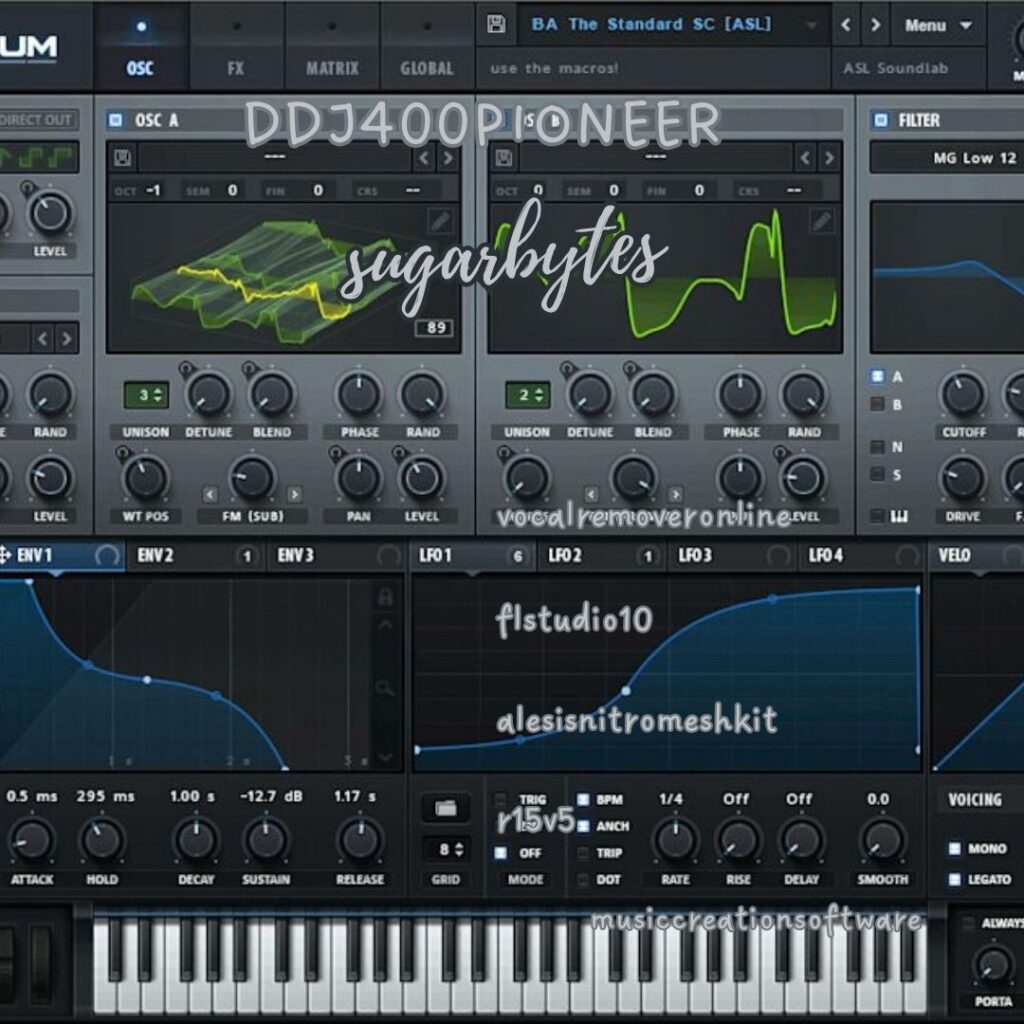Click ENV1 ATTACK knob

coord(31,840)
